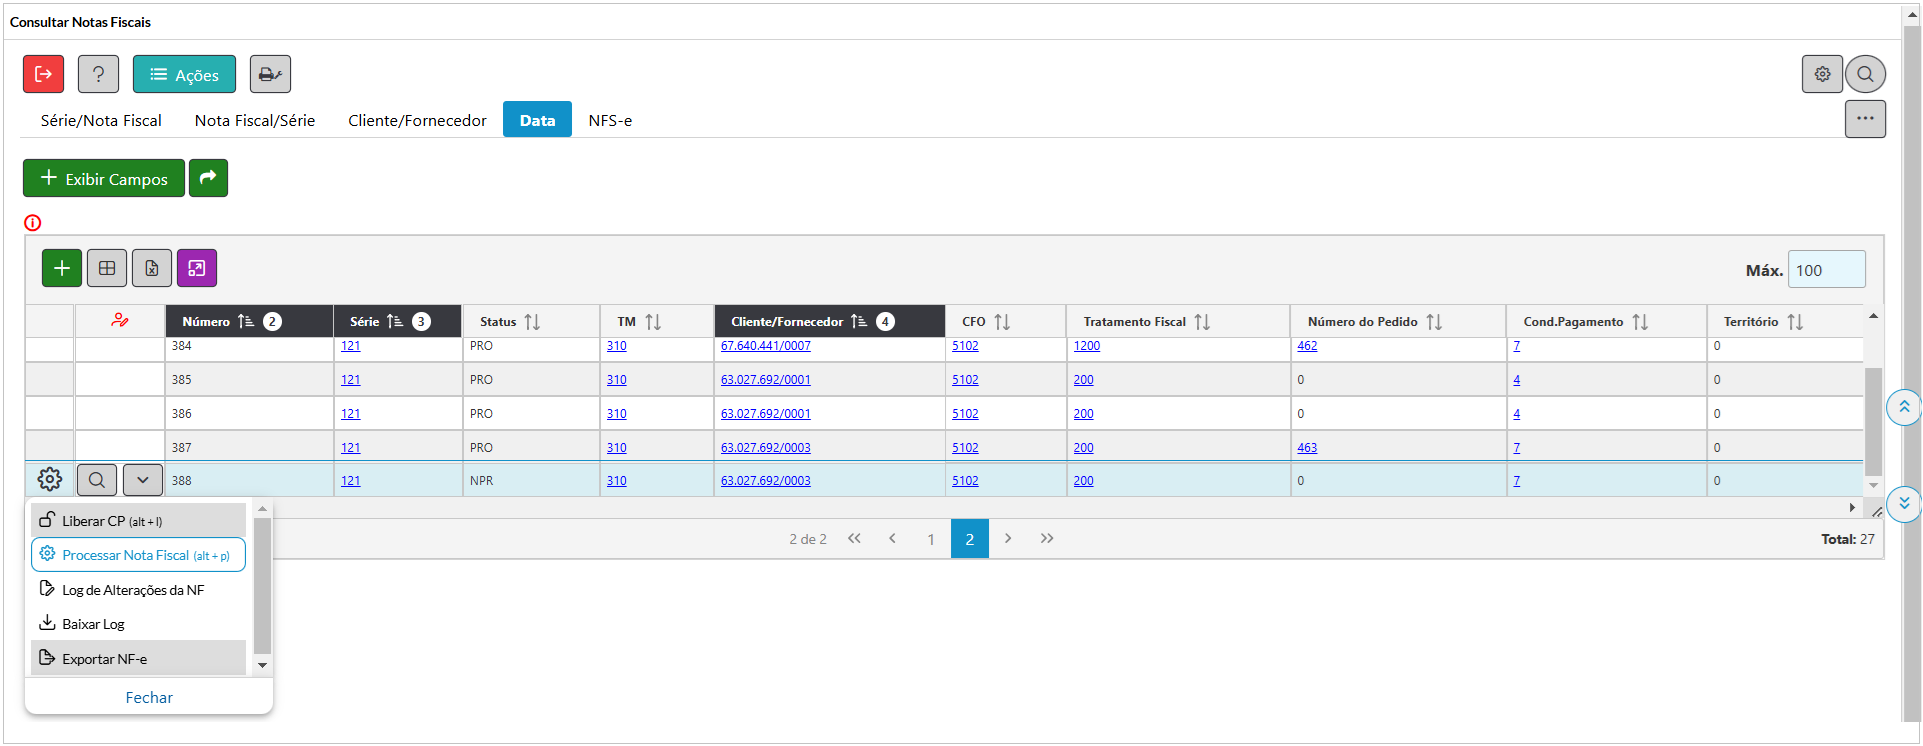Click the Exibir Campos button
Screen dimensions: 1923x746
point(104,179)
